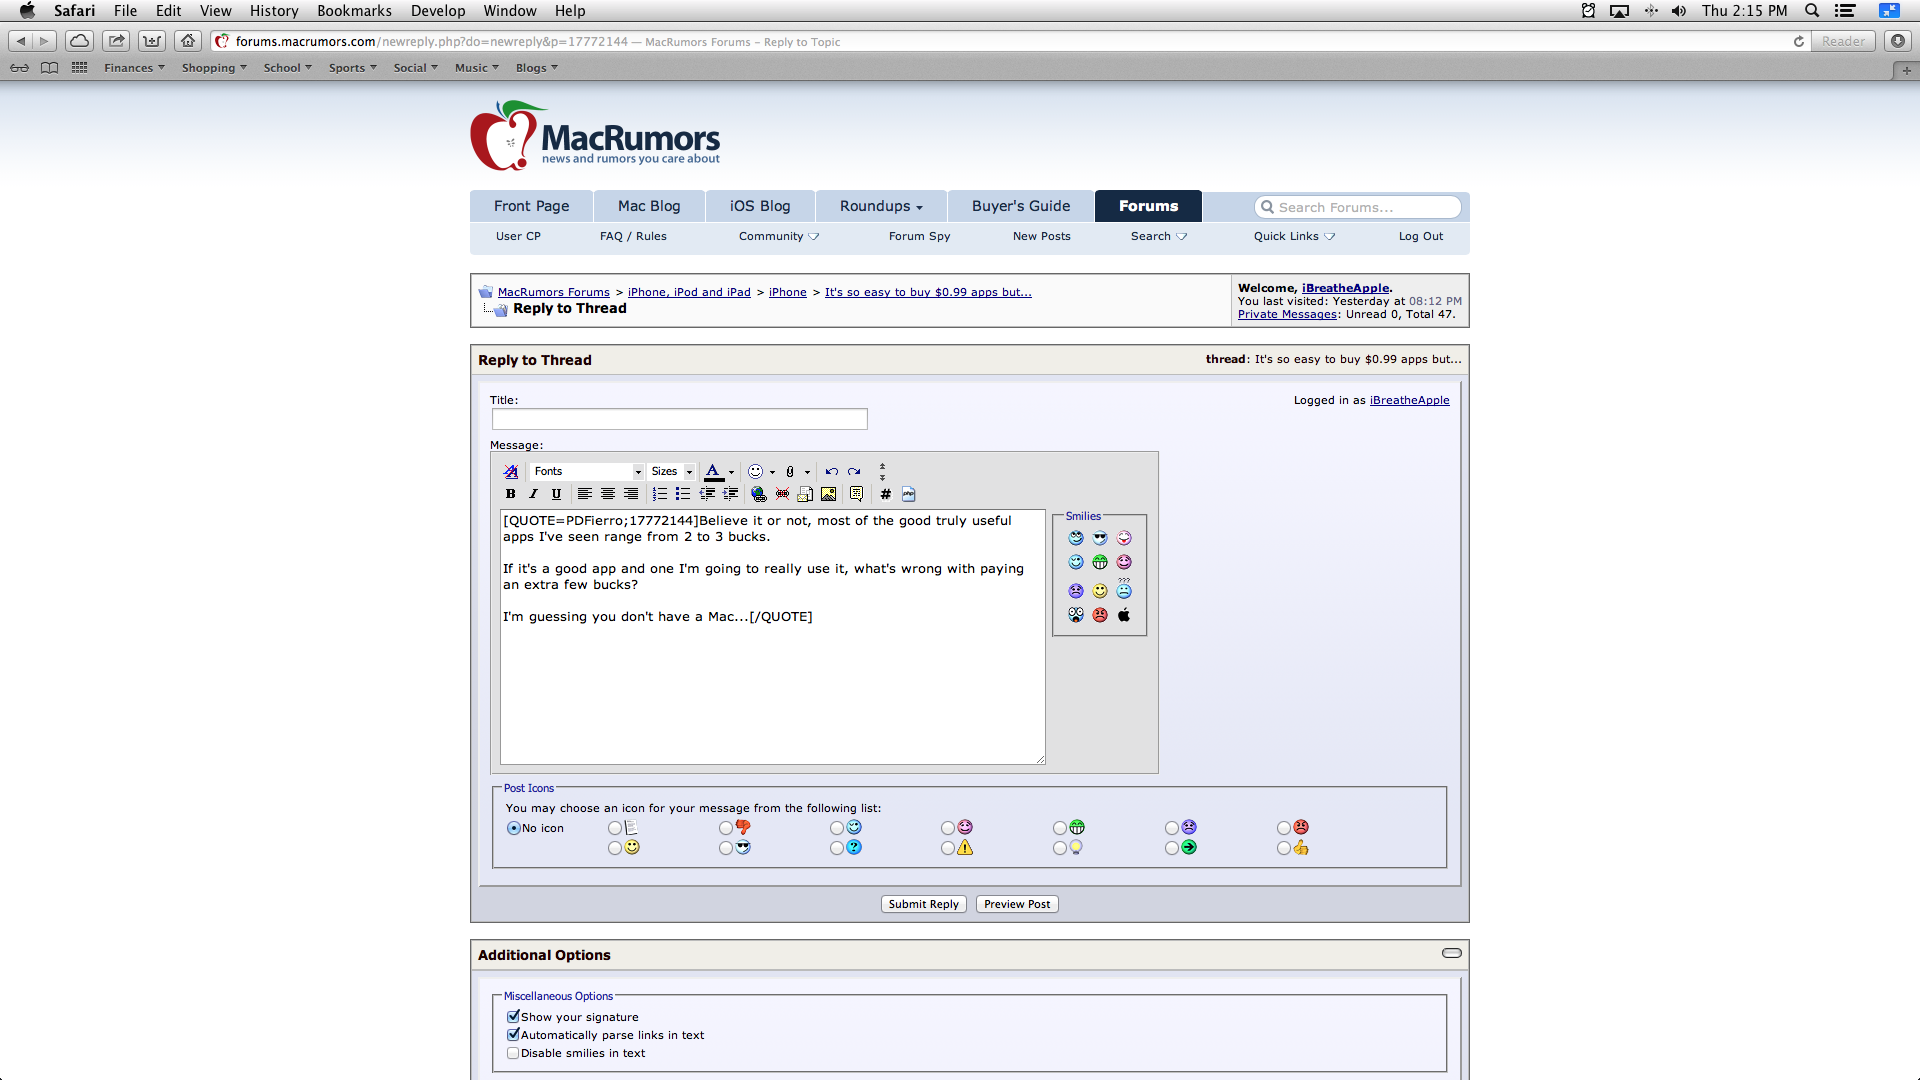Select the thumbs down post icon
Screen dimensions: 1920x1080
[x=726, y=828]
